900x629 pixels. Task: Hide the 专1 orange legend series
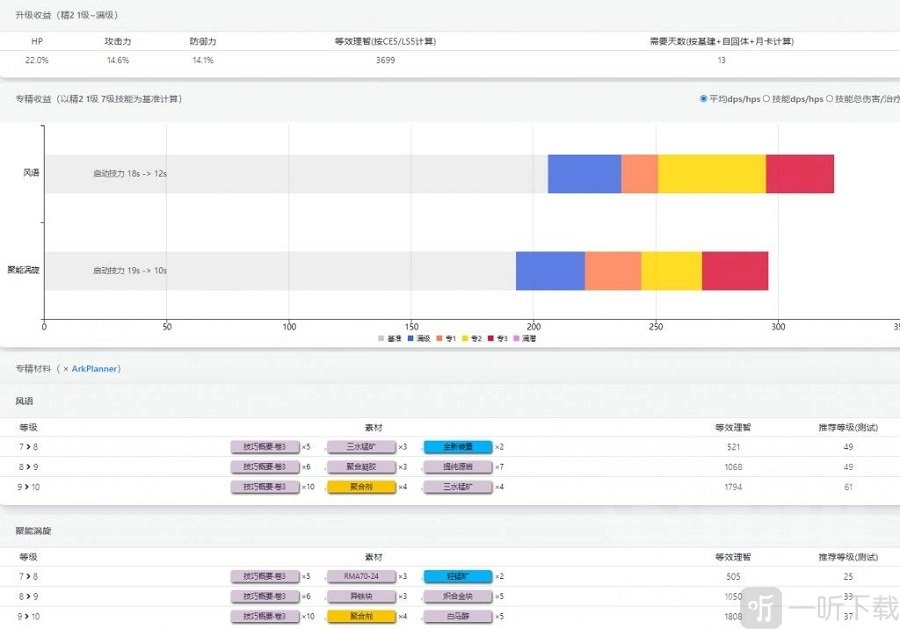(441, 339)
